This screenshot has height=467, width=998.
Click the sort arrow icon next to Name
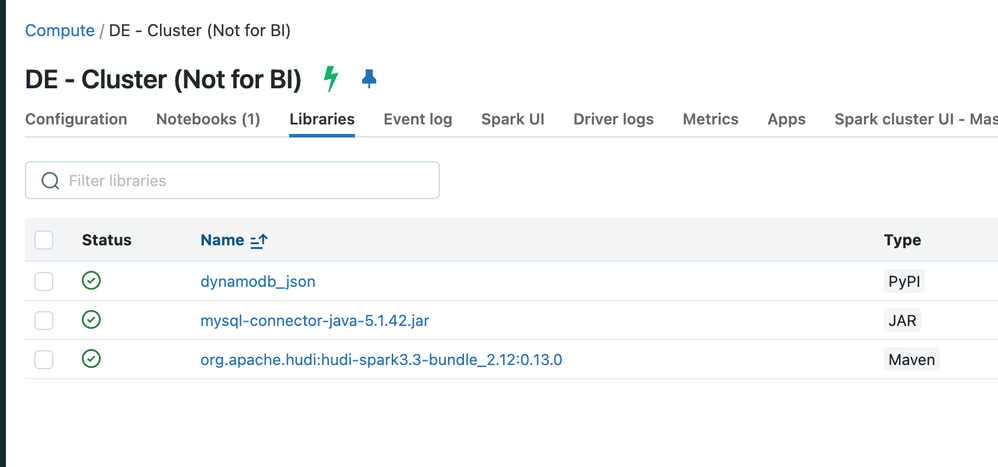click(x=259, y=240)
